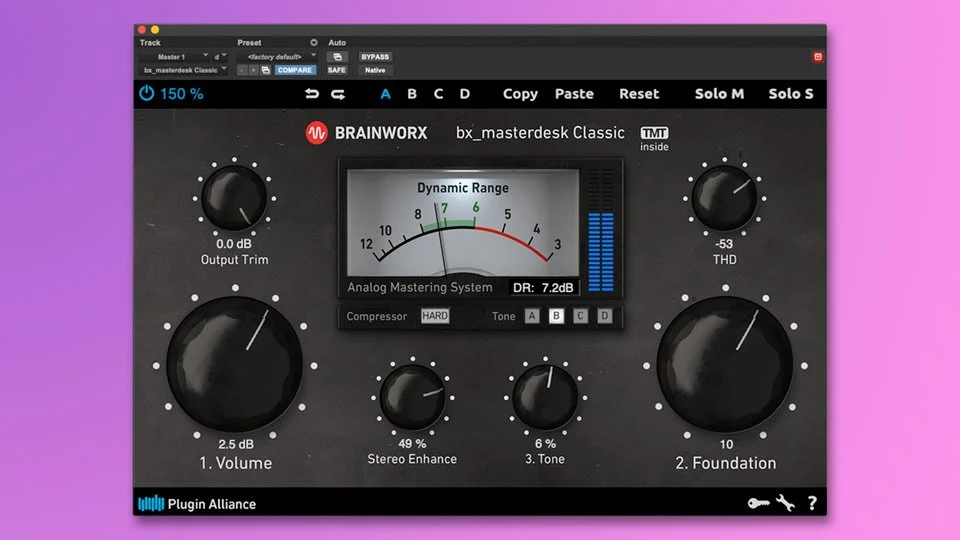Click the 3. Tone knob

[545, 398]
